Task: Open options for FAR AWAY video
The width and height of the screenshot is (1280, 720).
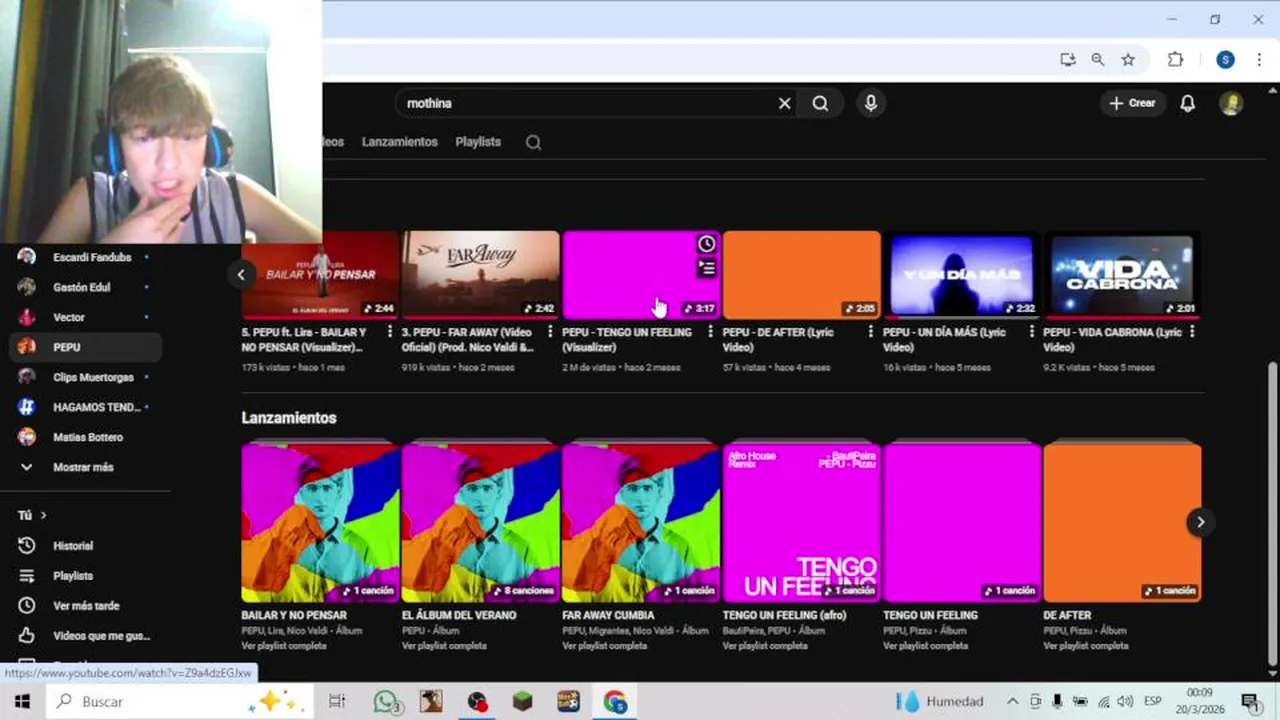Action: [550, 332]
